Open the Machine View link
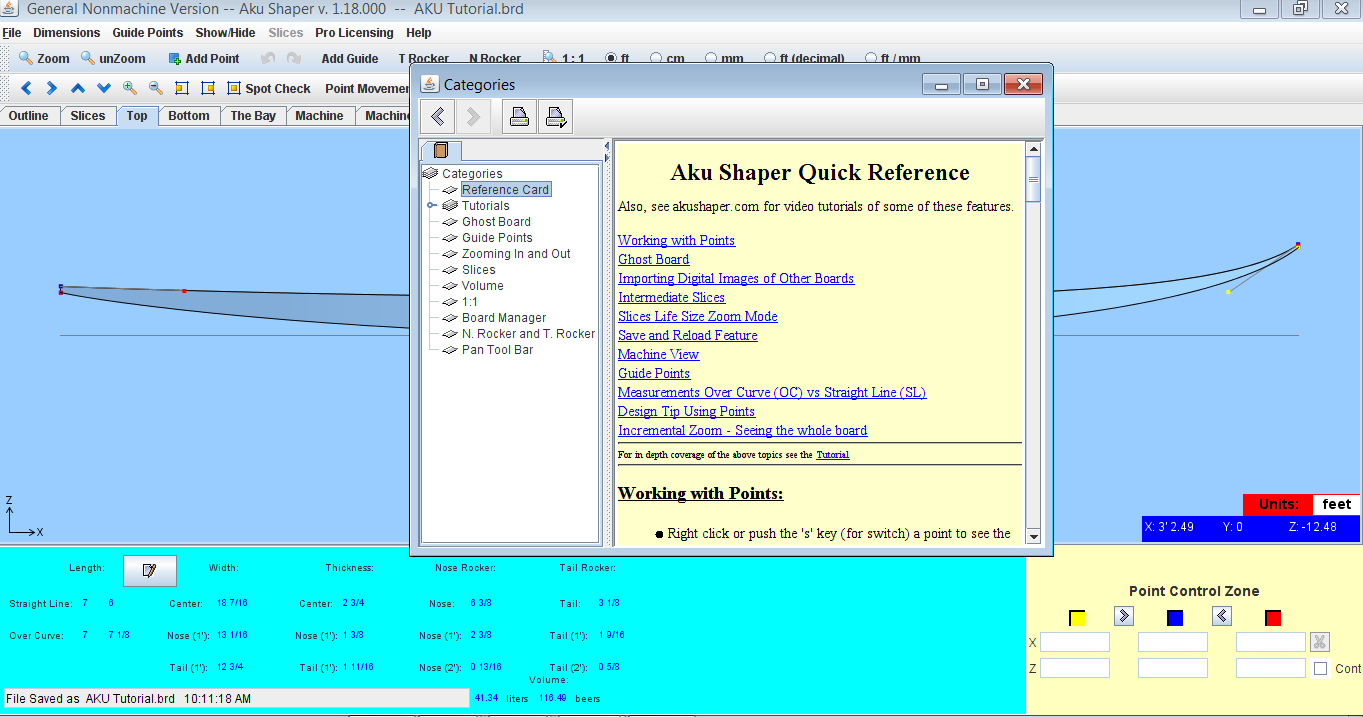Image resolution: width=1363 pixels, height=717 pixels. coord(658,354)
